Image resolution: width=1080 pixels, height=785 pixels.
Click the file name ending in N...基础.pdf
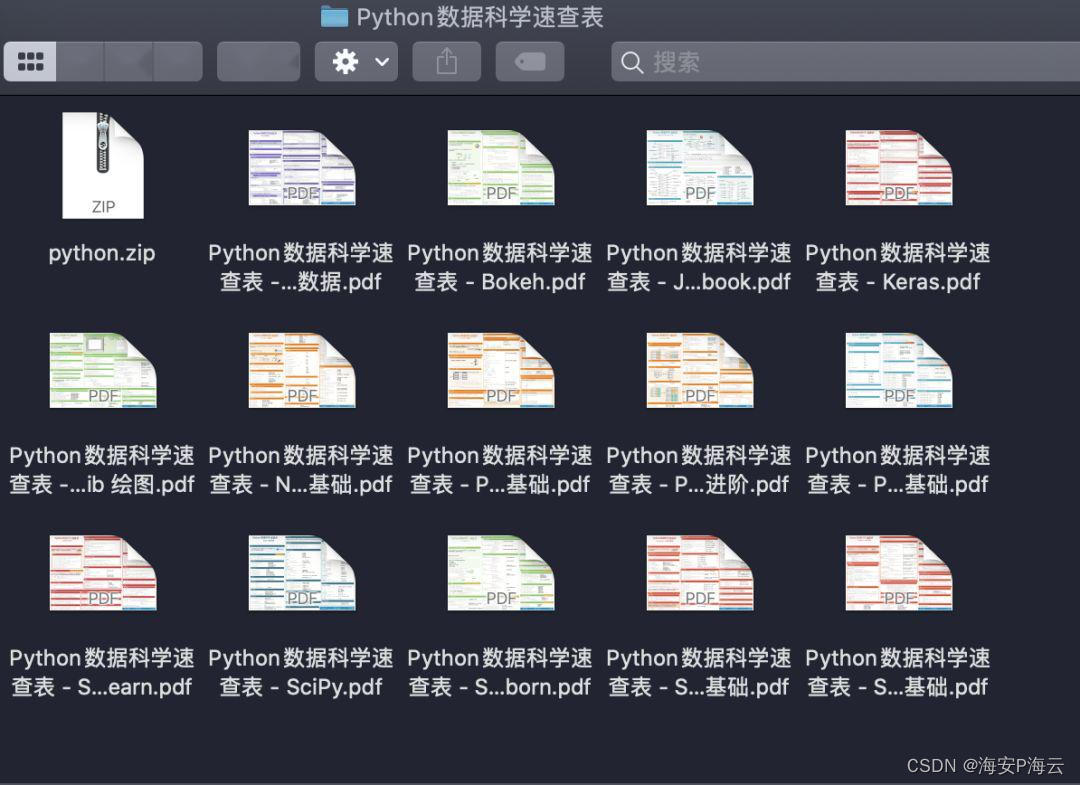tap(301, 470)
